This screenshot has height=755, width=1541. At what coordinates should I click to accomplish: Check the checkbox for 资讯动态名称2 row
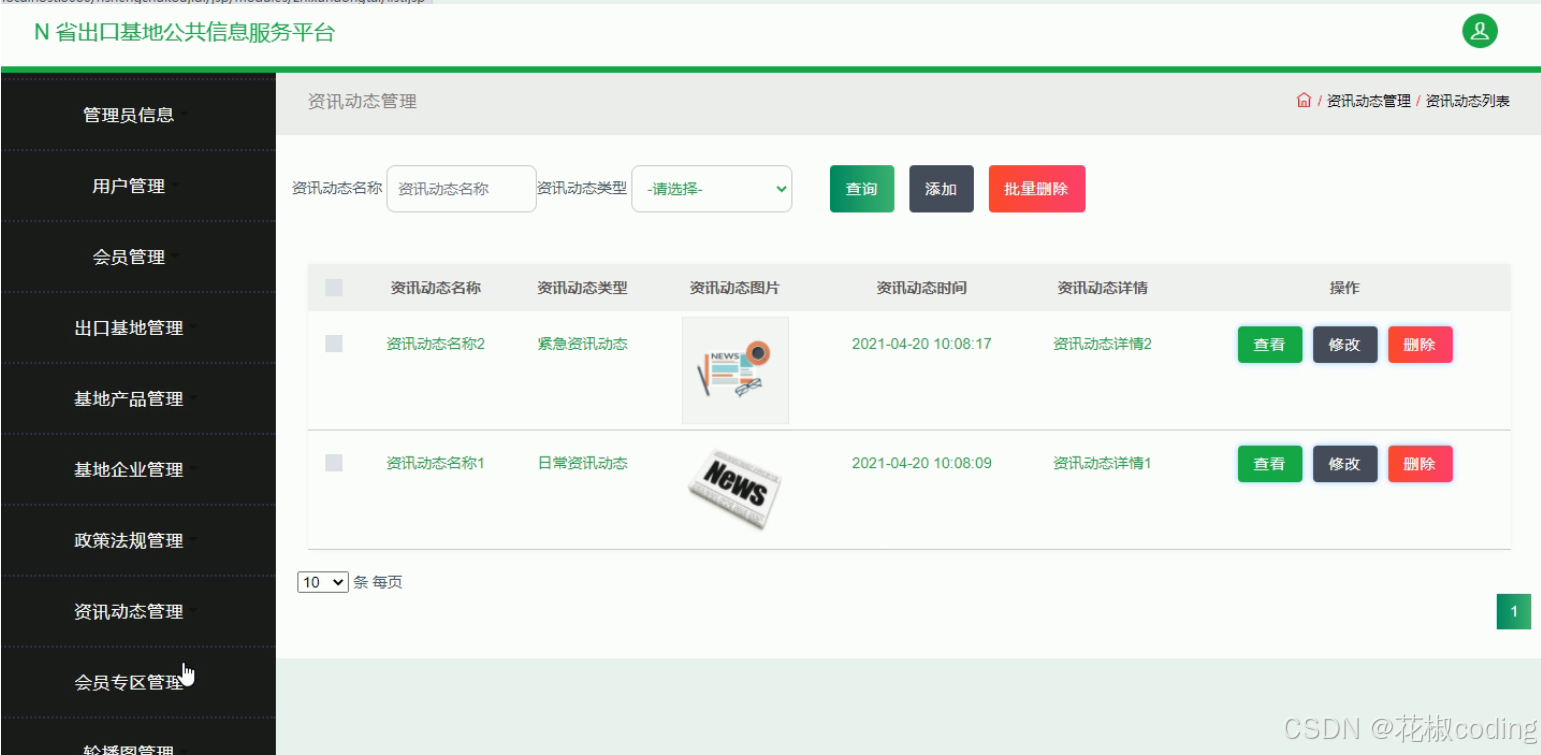[333, 343]
